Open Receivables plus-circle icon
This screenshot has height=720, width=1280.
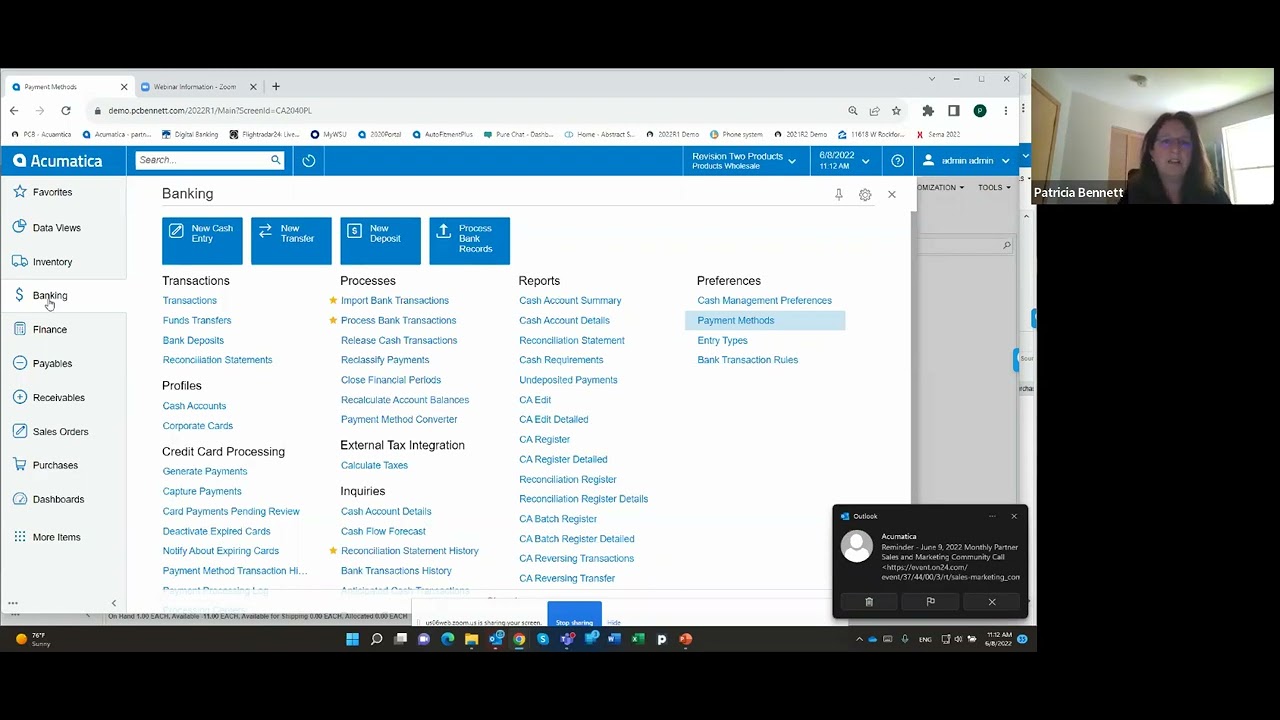point(20,397)
